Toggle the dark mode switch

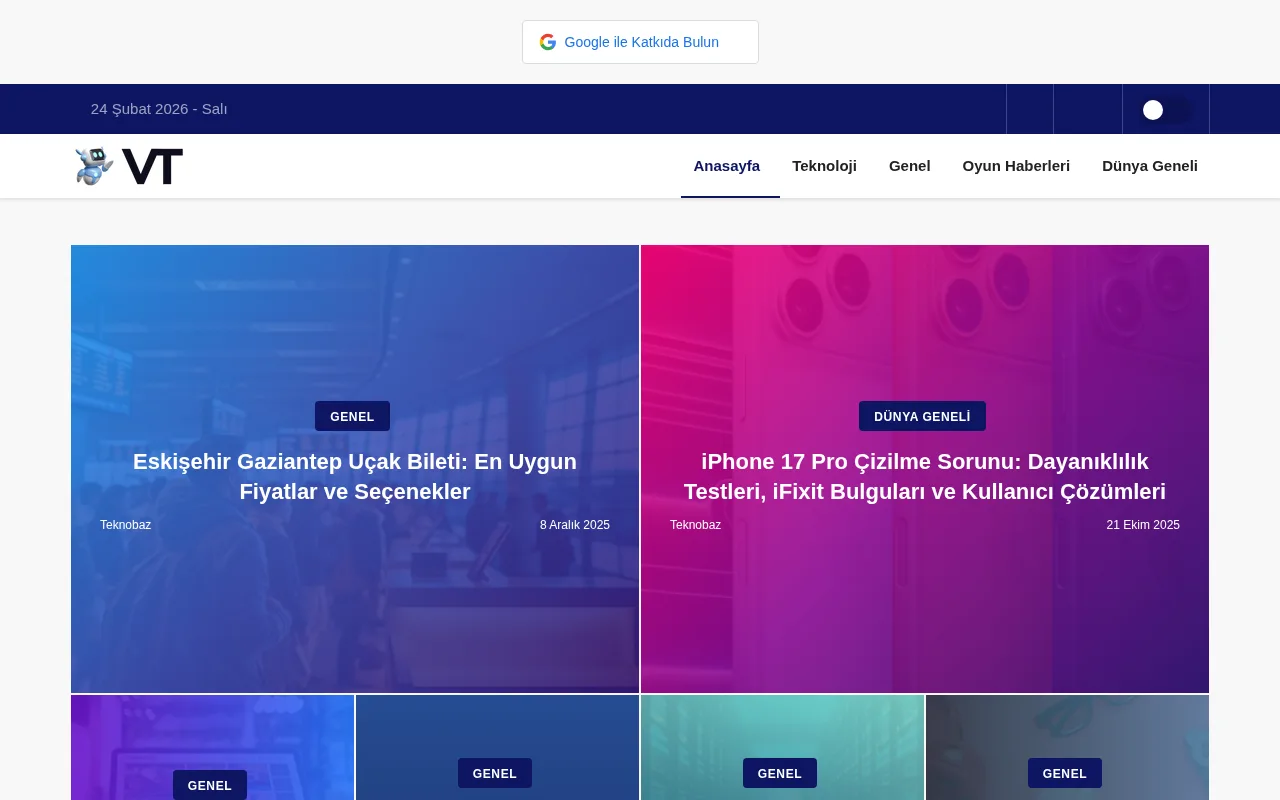1166,110
